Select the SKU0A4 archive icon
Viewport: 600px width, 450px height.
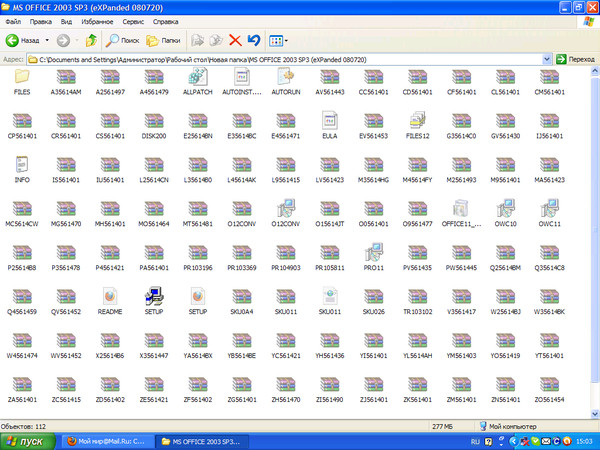(x=241, y=297)
